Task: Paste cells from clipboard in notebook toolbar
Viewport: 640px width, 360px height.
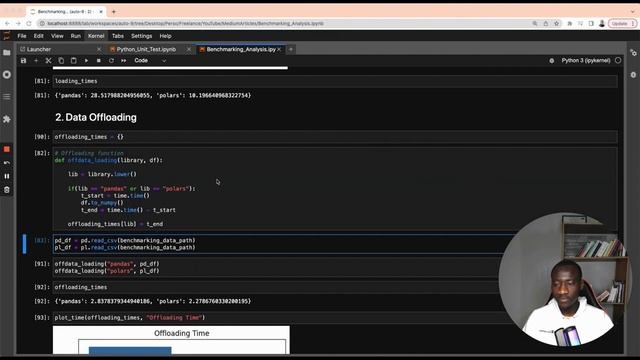Action: point(73,60)
